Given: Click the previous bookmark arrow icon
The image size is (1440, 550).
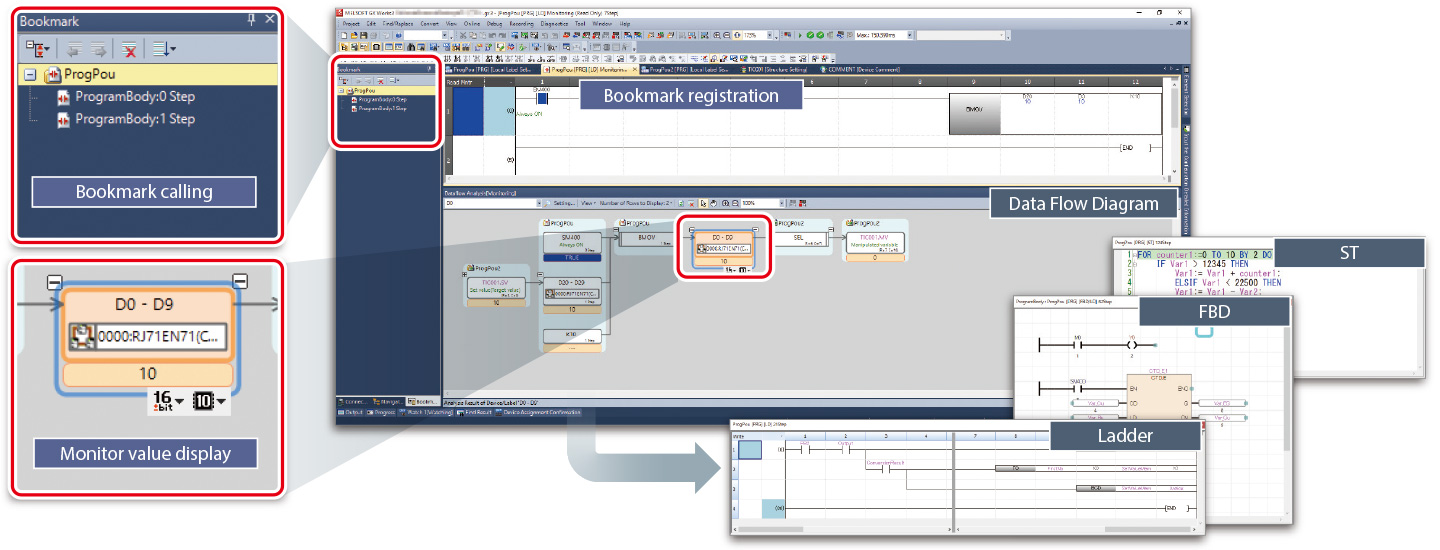Looking at the screenshot, I should tap(73, 49).
